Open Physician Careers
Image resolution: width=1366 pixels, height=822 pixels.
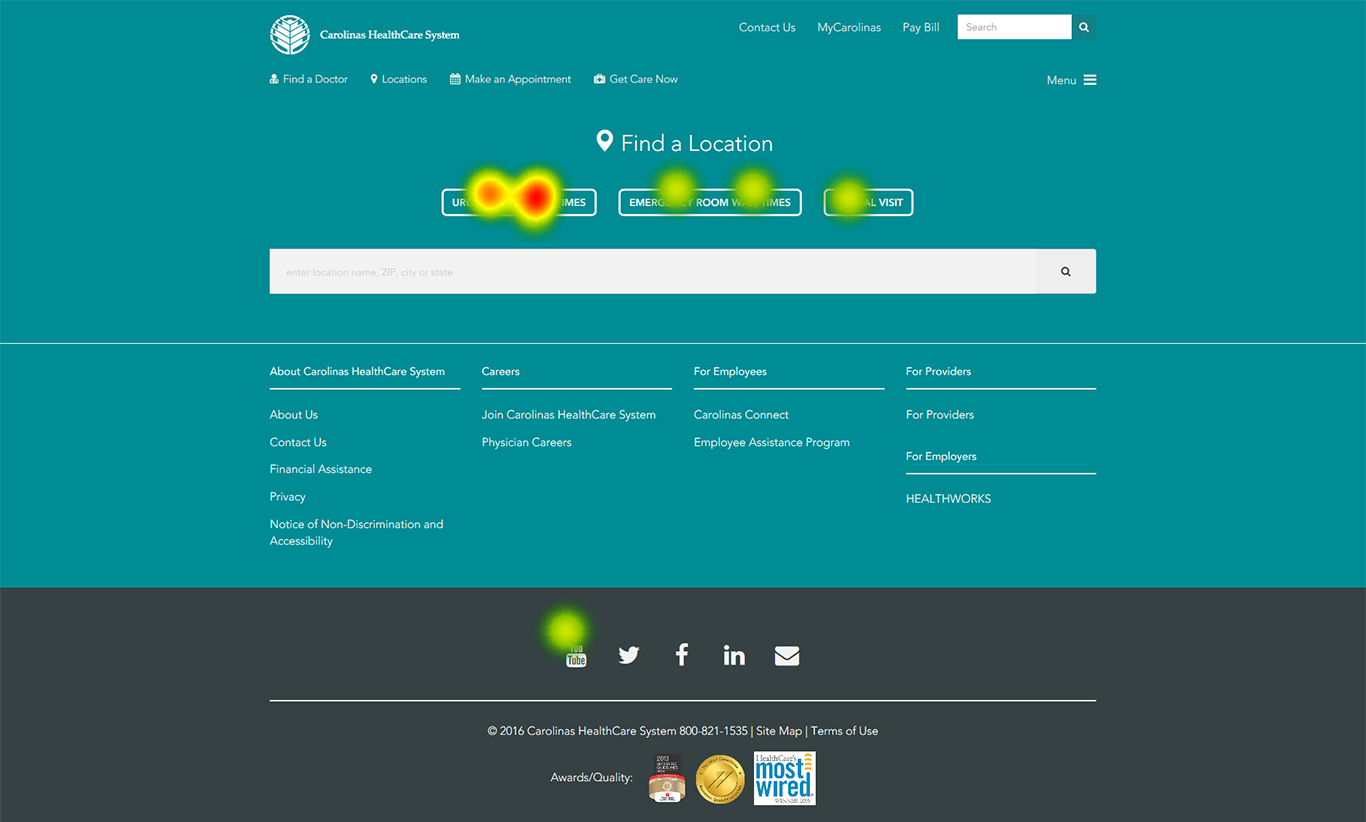click(527, 442)
